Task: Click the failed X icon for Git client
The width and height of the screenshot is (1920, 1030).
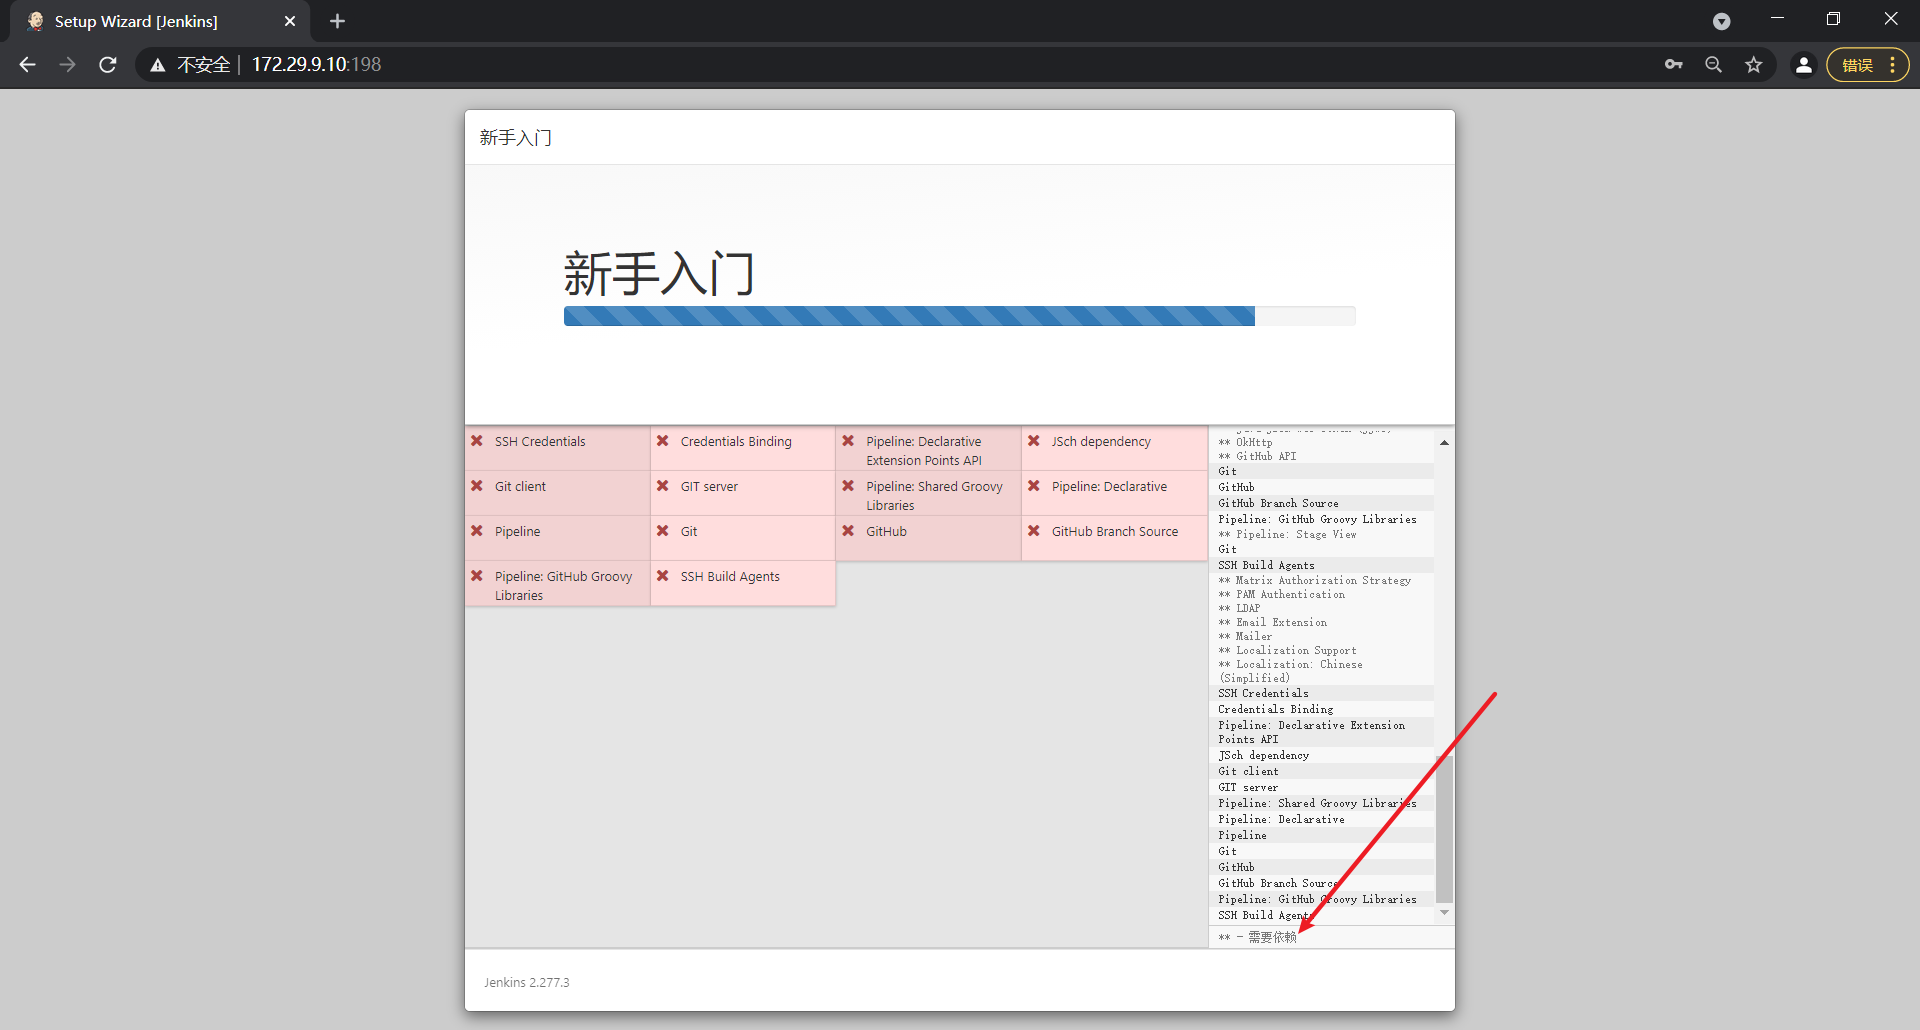Action: 477,486
